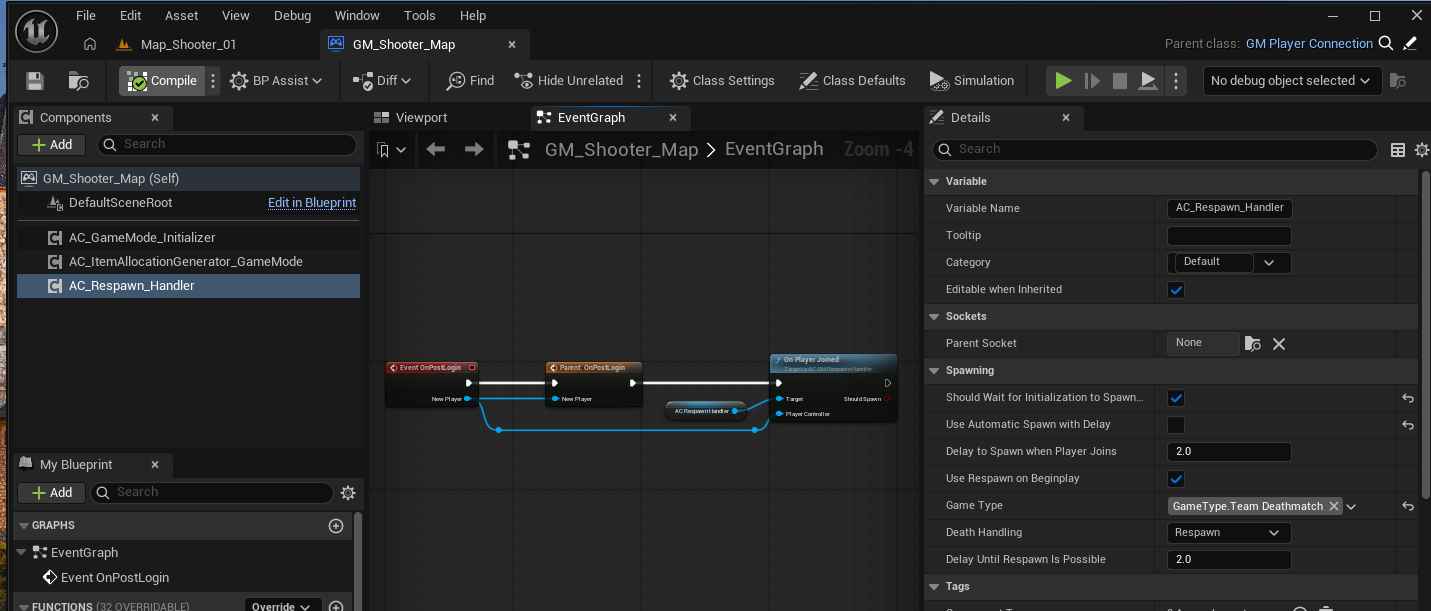Open GM Player Connection parent class link

pyautogui.click(x=1309, y=44)
